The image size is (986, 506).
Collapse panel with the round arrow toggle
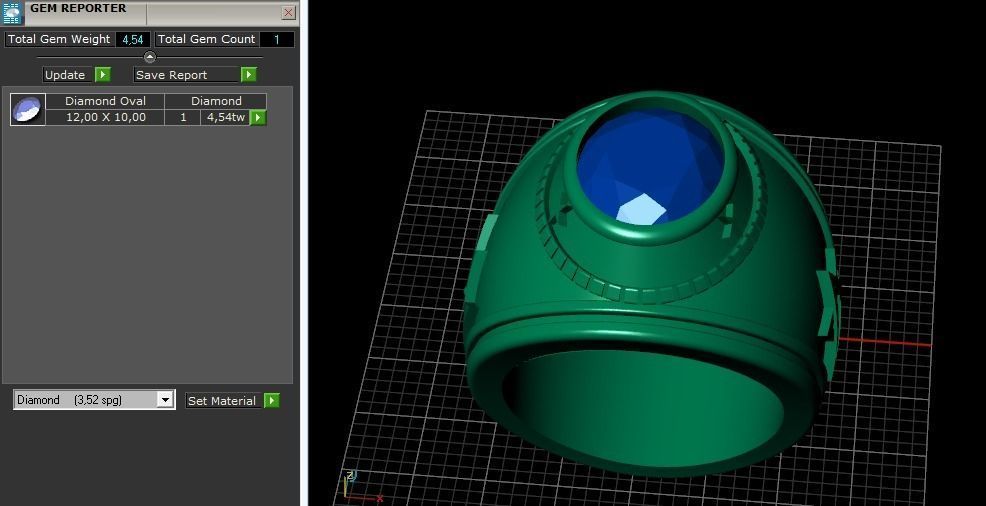150,57
